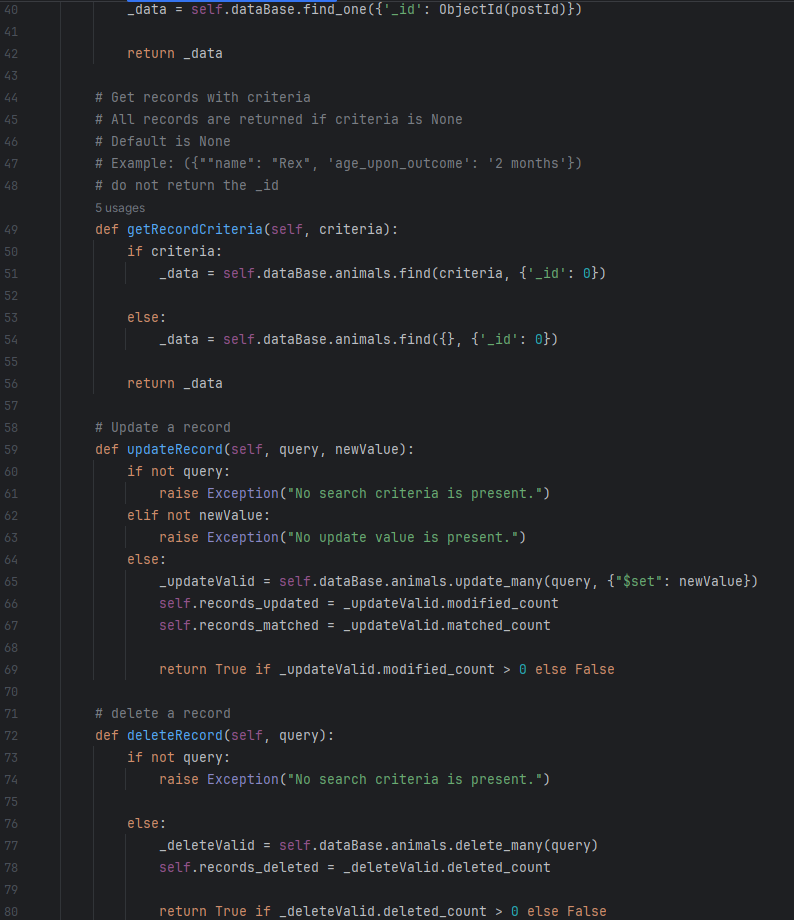Click the comment '# do not return the _id'
Screen dimensions: 794x920
(187, 185)
